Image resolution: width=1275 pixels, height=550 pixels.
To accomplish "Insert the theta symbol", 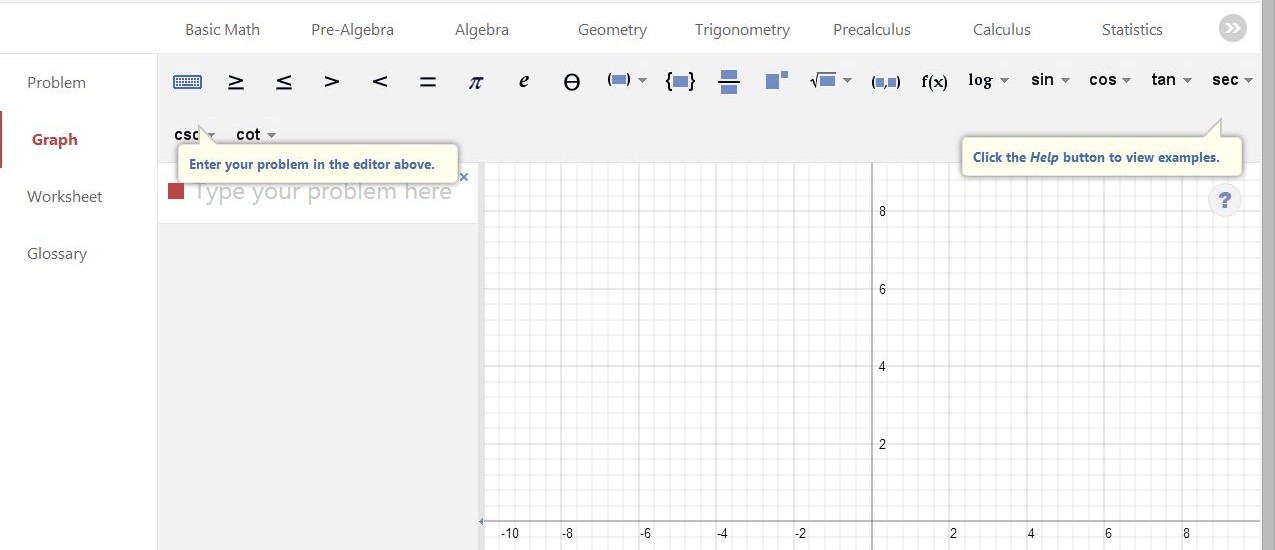I will click(x=571, y=82).
